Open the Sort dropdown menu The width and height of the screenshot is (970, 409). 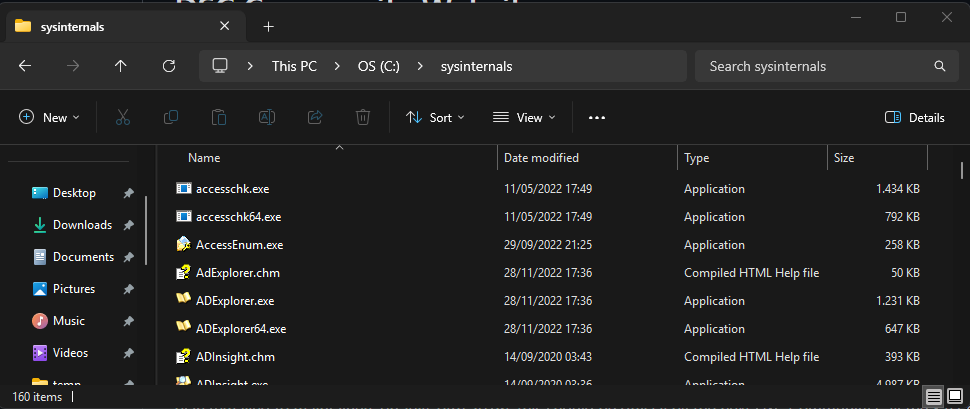click(x=435, y=118)
